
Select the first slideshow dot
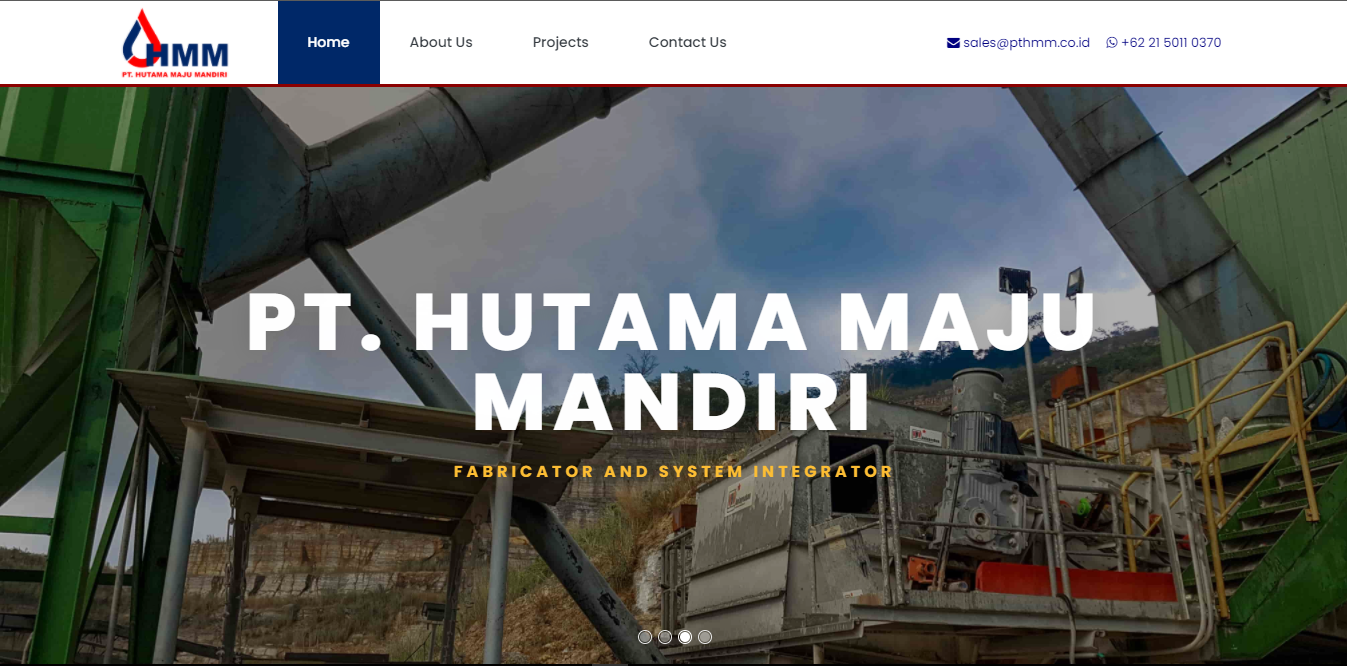645,637
